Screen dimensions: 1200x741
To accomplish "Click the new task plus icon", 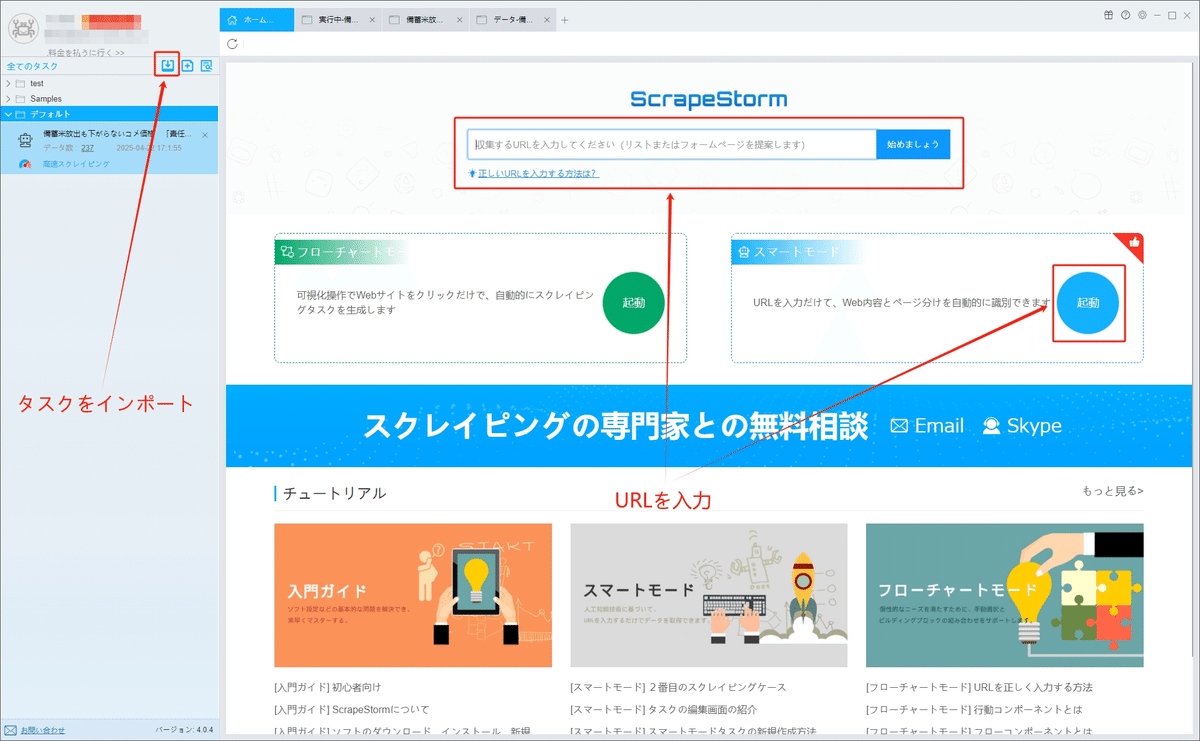I will pos(187,66).
